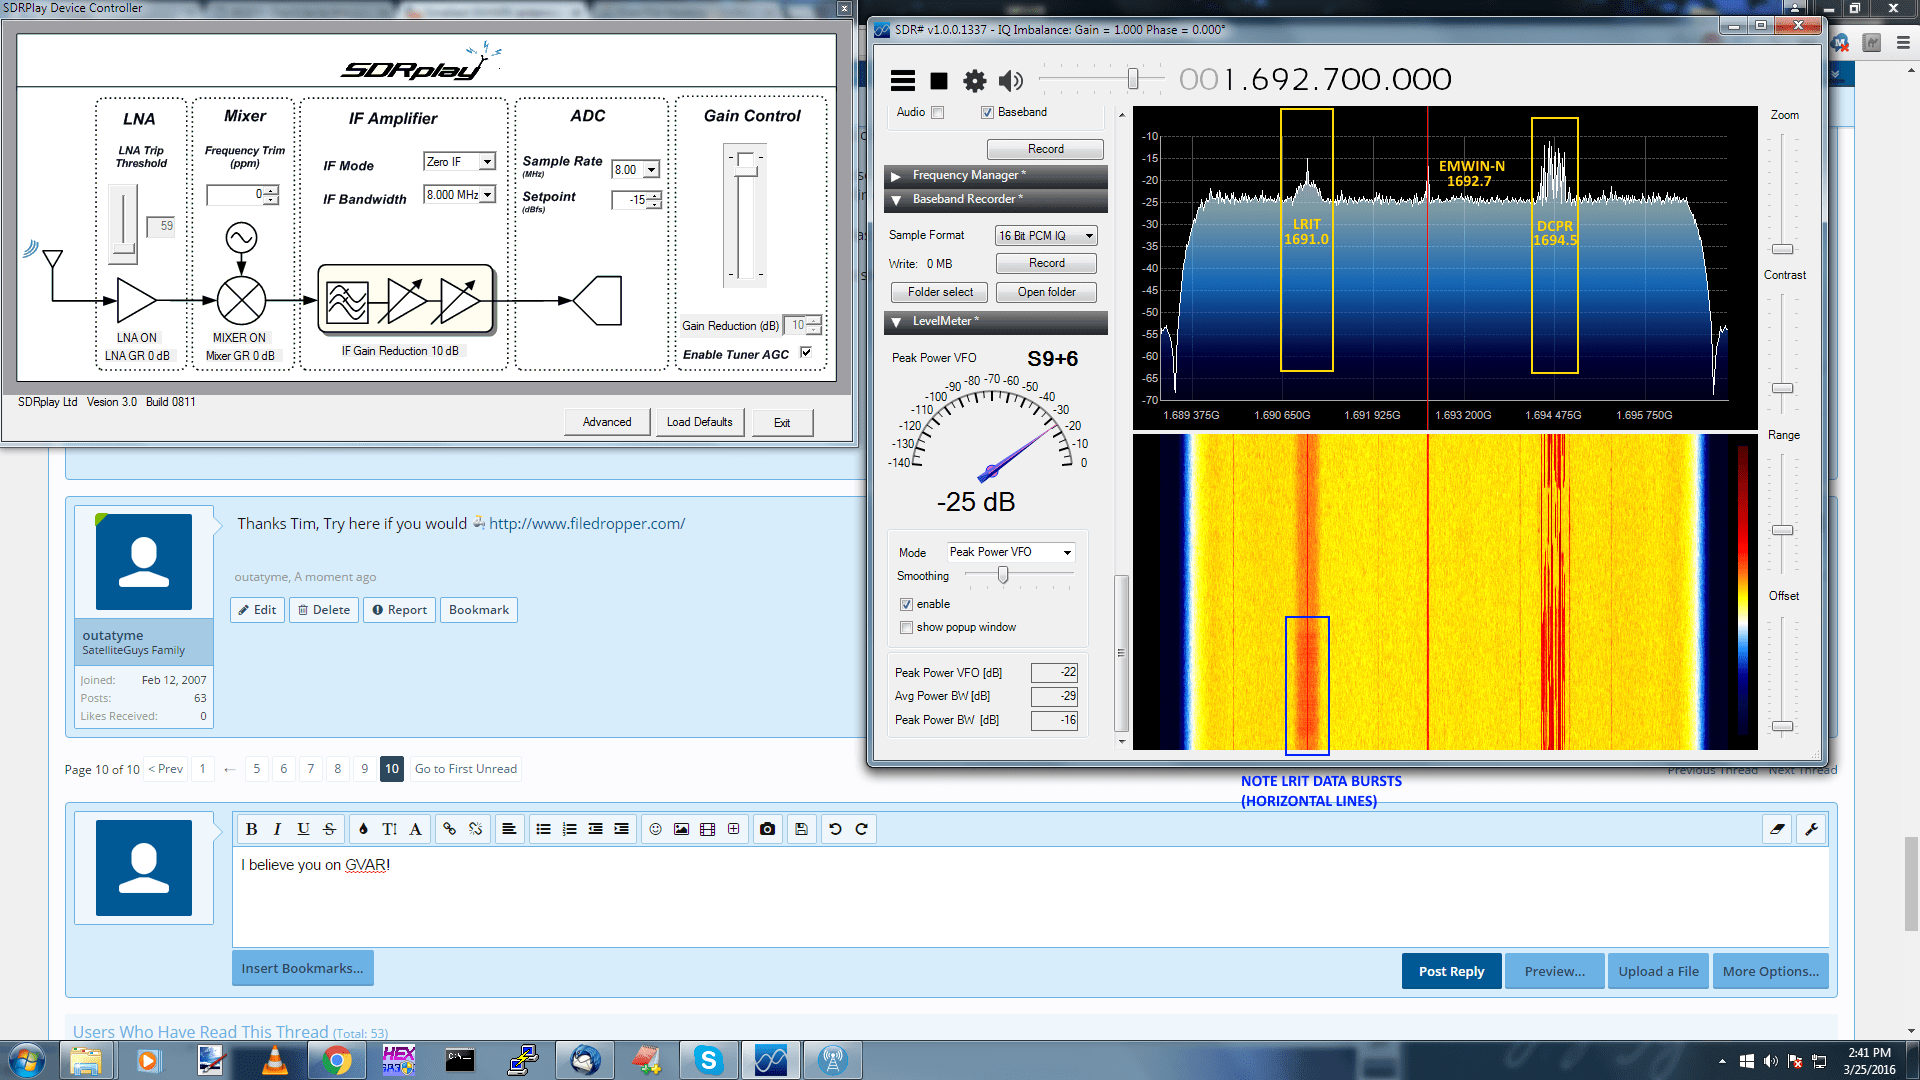The width and height of the screenshot is (1920, 1080).
Task: Remove link with unlink icon
Action: (x=475, y=829)
